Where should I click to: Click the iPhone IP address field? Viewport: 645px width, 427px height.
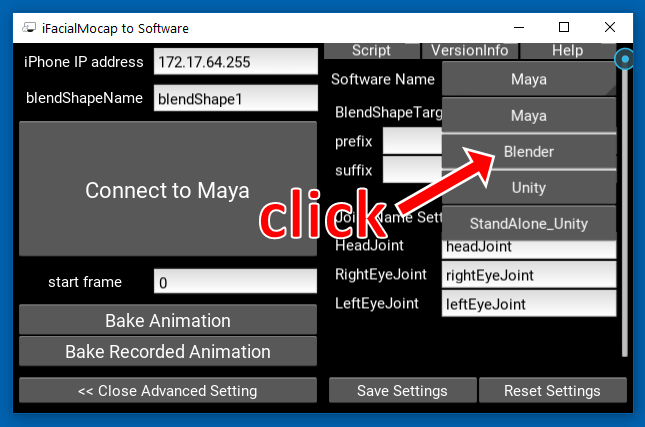[236, 62]
